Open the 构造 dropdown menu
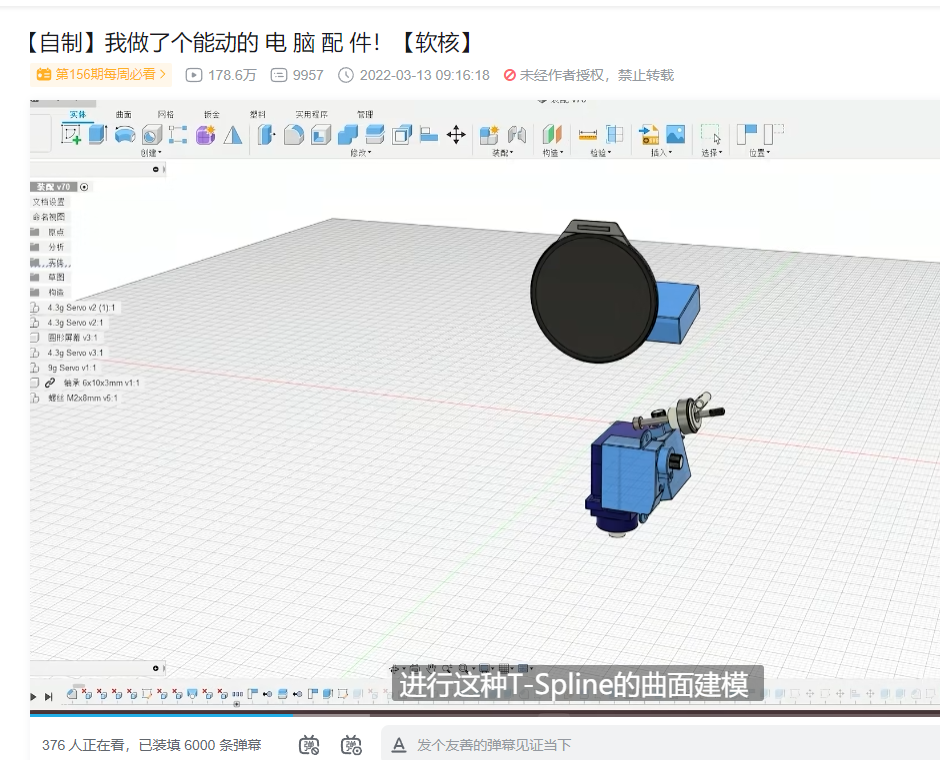The image size is (940, 760). (553, 153)
